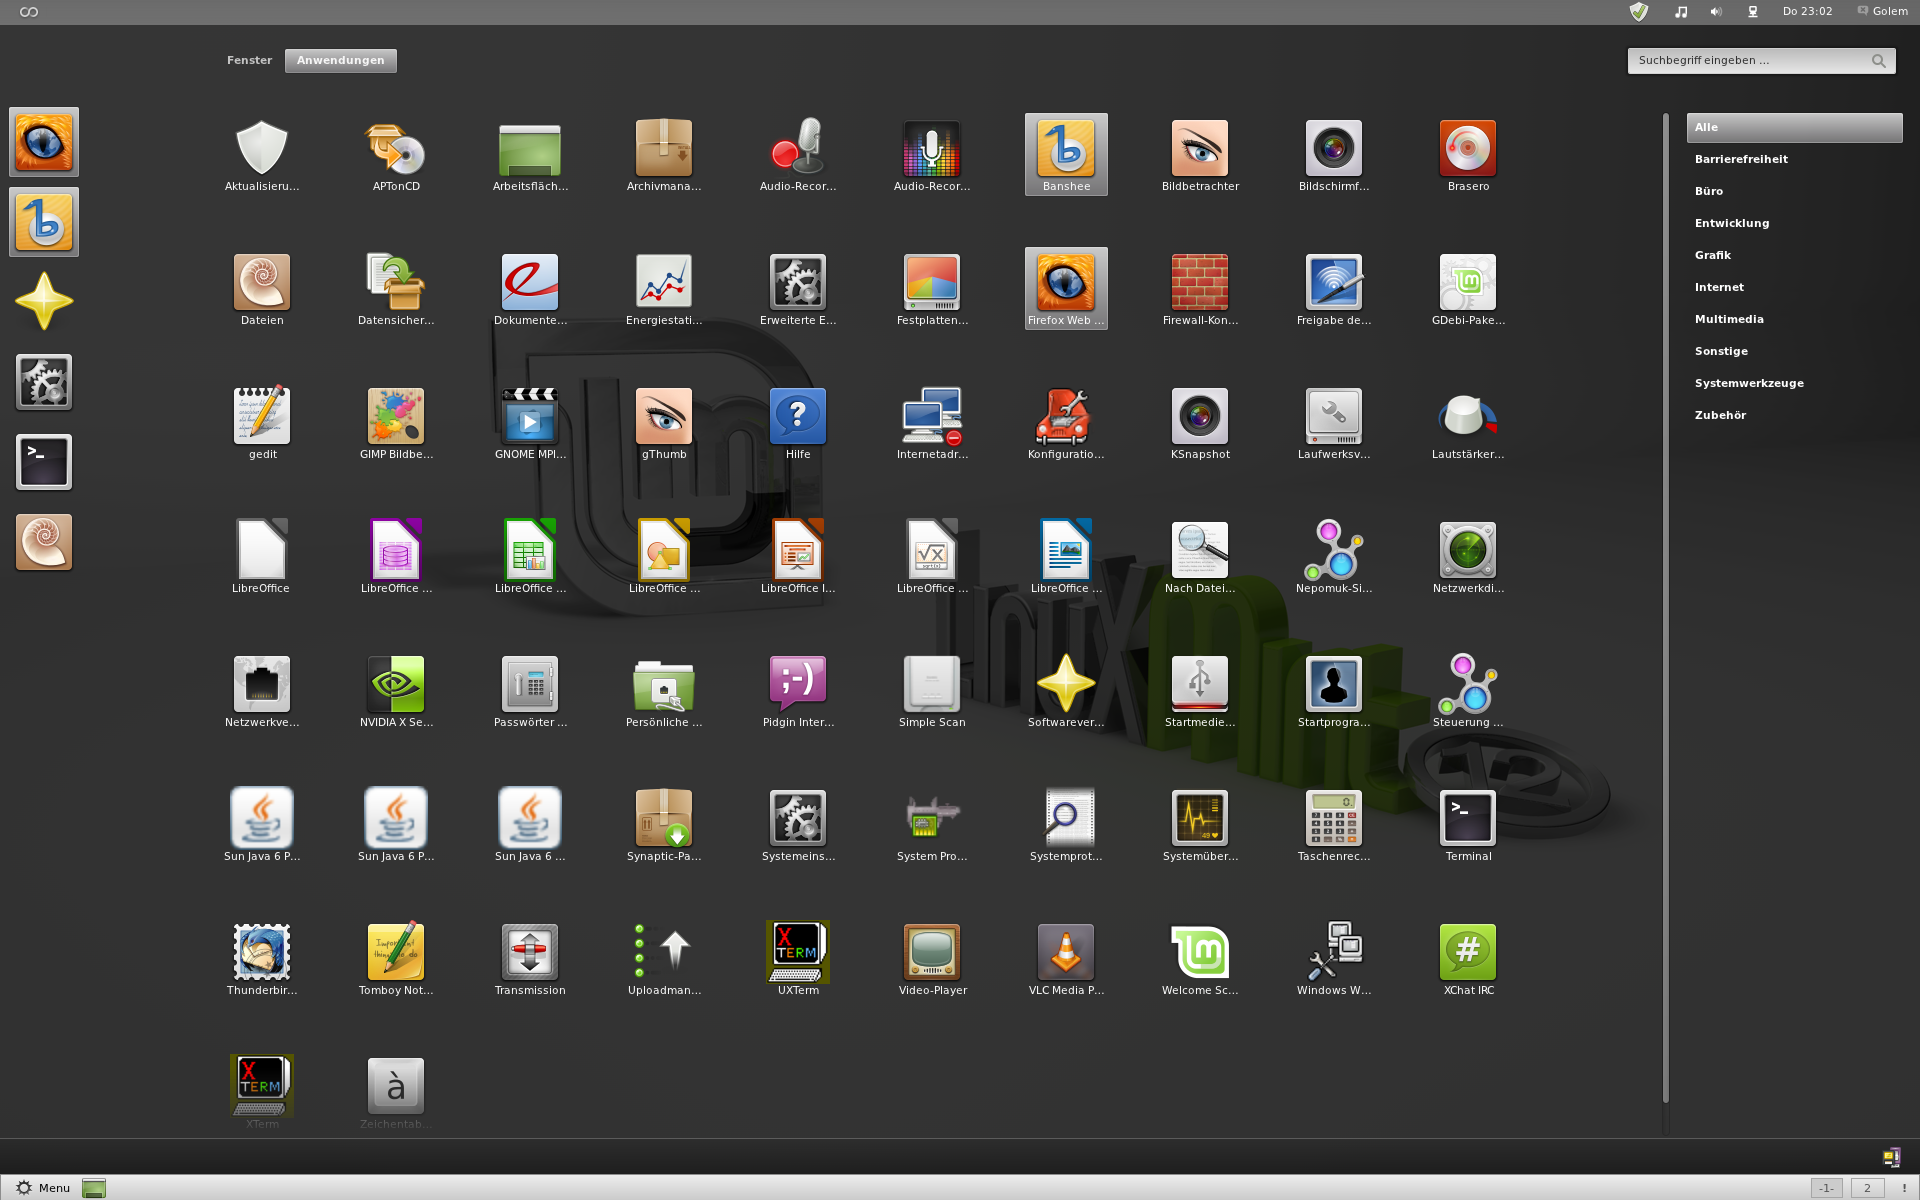Open Terminal from the left dock
1920x1200 pixels.
(x=44, y=462)
